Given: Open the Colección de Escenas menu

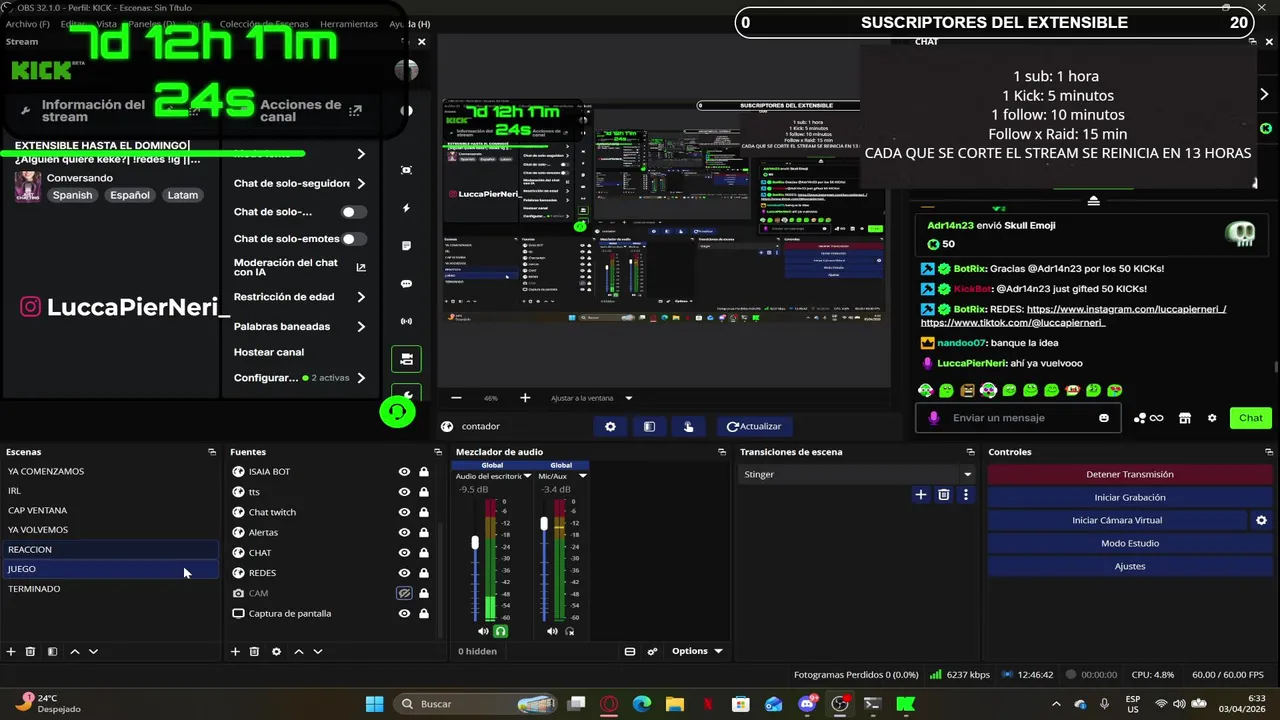Looking at the screenshot, I should tap(263, 24).
